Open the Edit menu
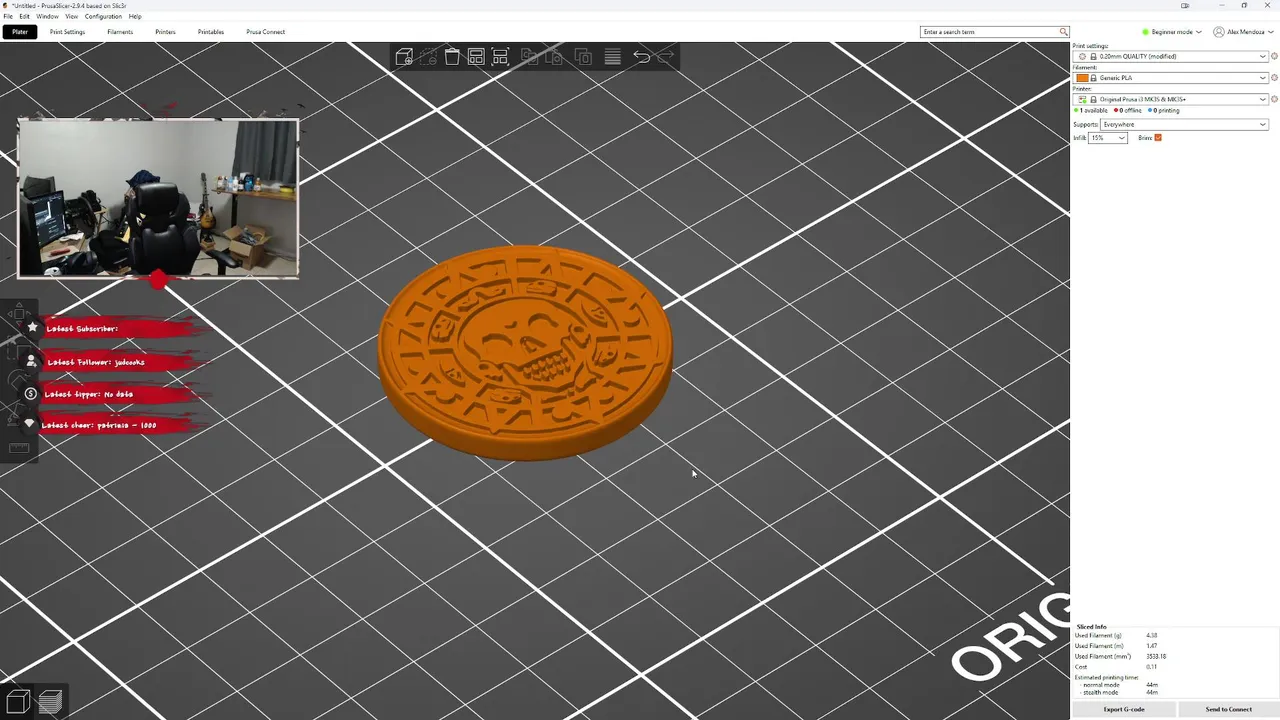This screenshot has width=1280, height=720. click(x=24, y=16)
